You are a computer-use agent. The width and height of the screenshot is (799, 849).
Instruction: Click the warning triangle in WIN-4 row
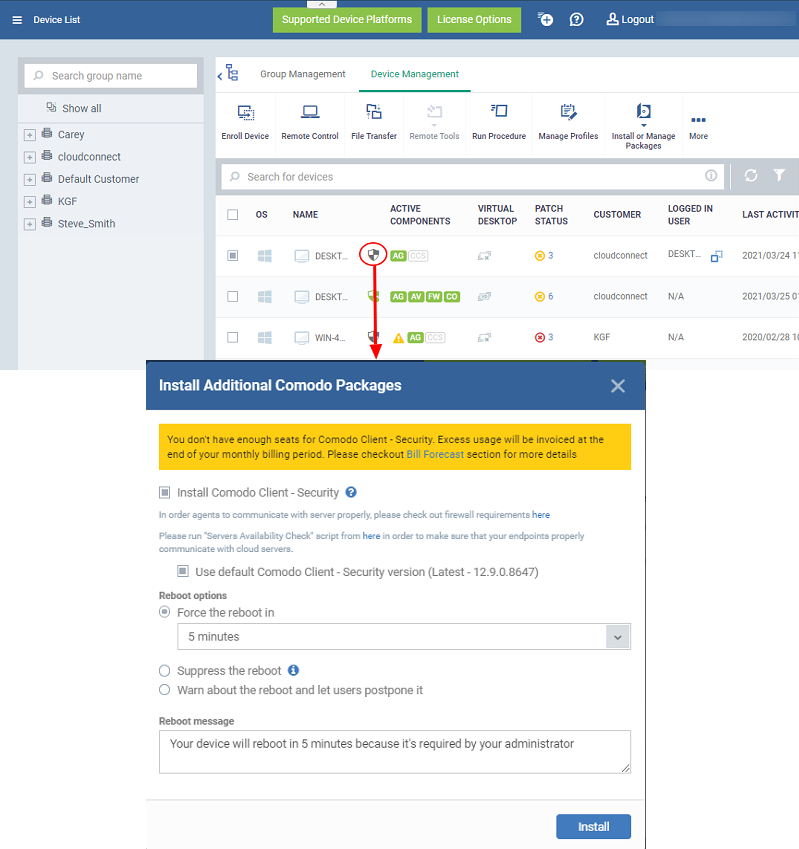pos(398,338)
